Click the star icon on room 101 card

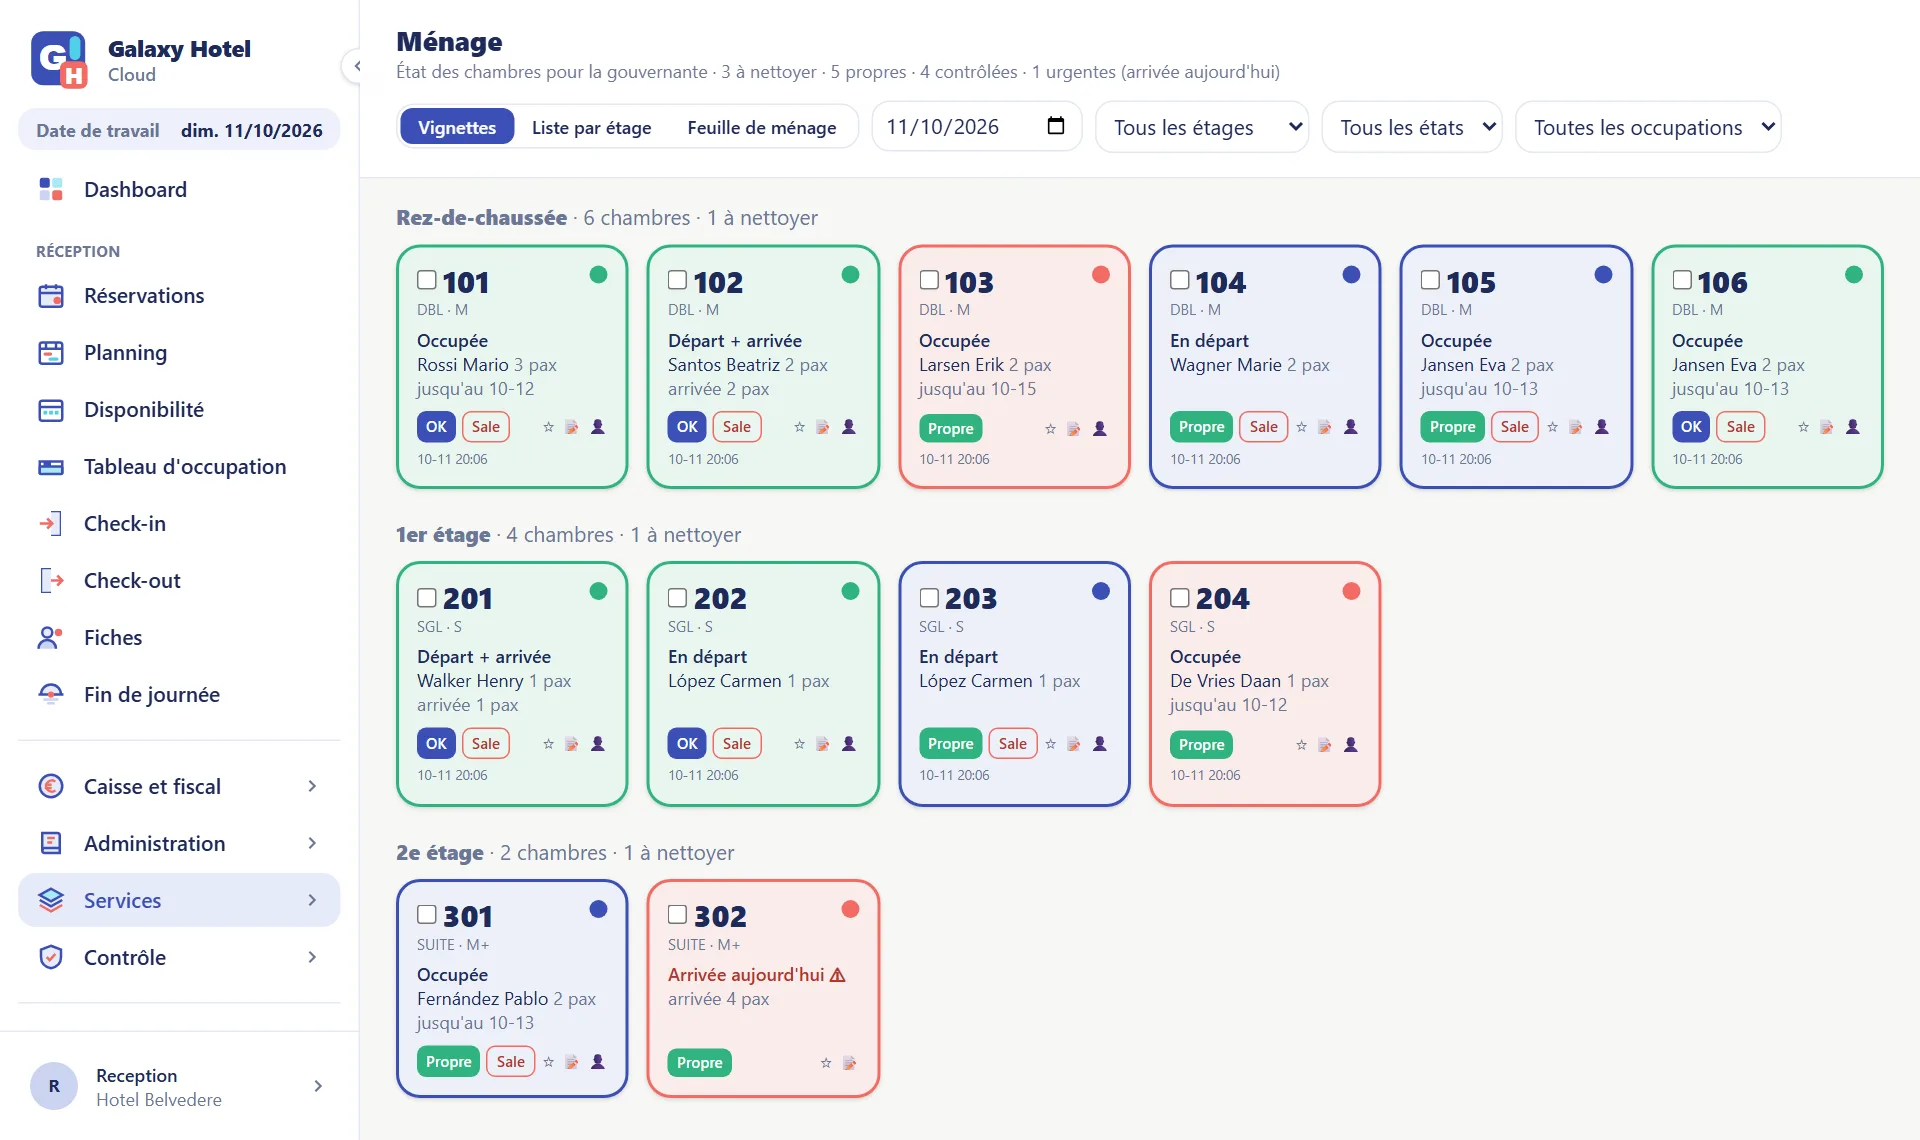(x=548, y=427)
